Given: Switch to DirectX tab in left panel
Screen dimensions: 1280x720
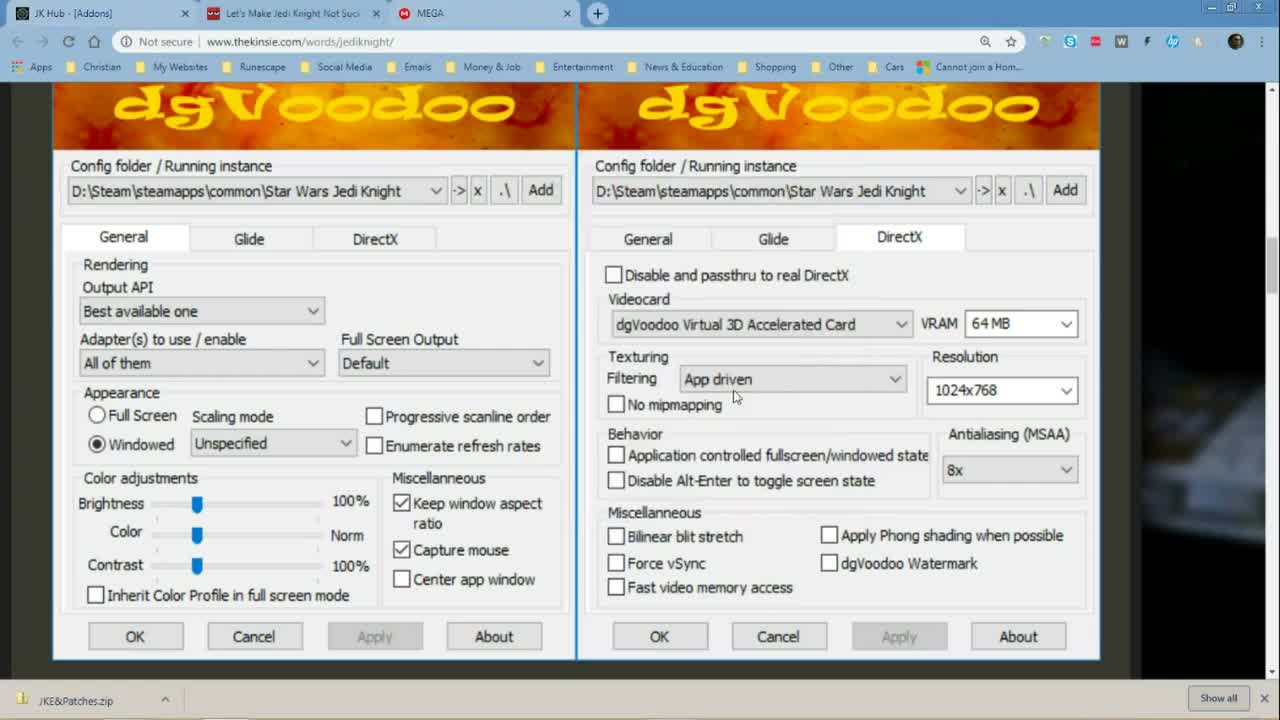Looking at the screenshot, I should click(375, 239).
